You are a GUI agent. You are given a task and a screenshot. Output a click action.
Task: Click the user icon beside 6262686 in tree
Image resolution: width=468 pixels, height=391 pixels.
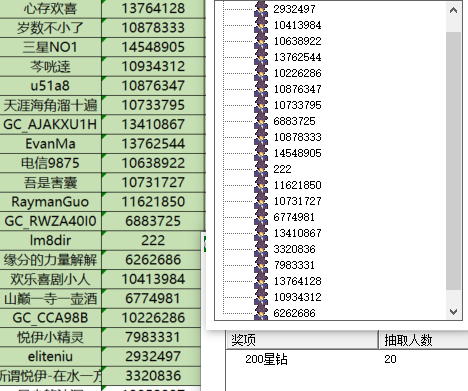pos(261,313)
